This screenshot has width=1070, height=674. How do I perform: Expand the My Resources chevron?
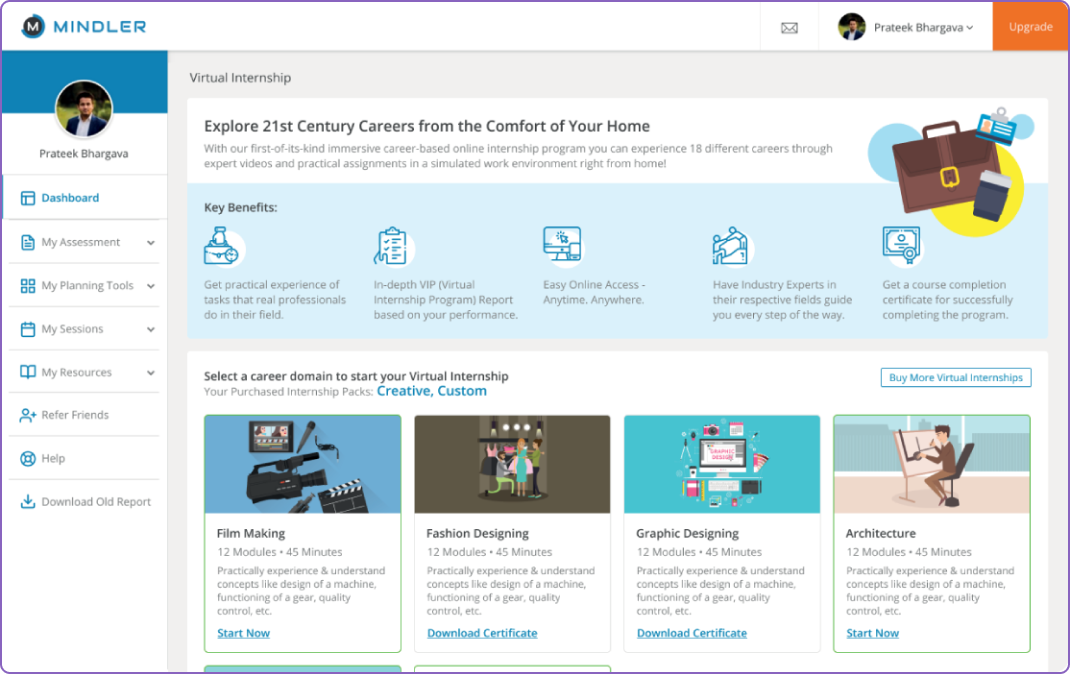[x=151, y=373]
